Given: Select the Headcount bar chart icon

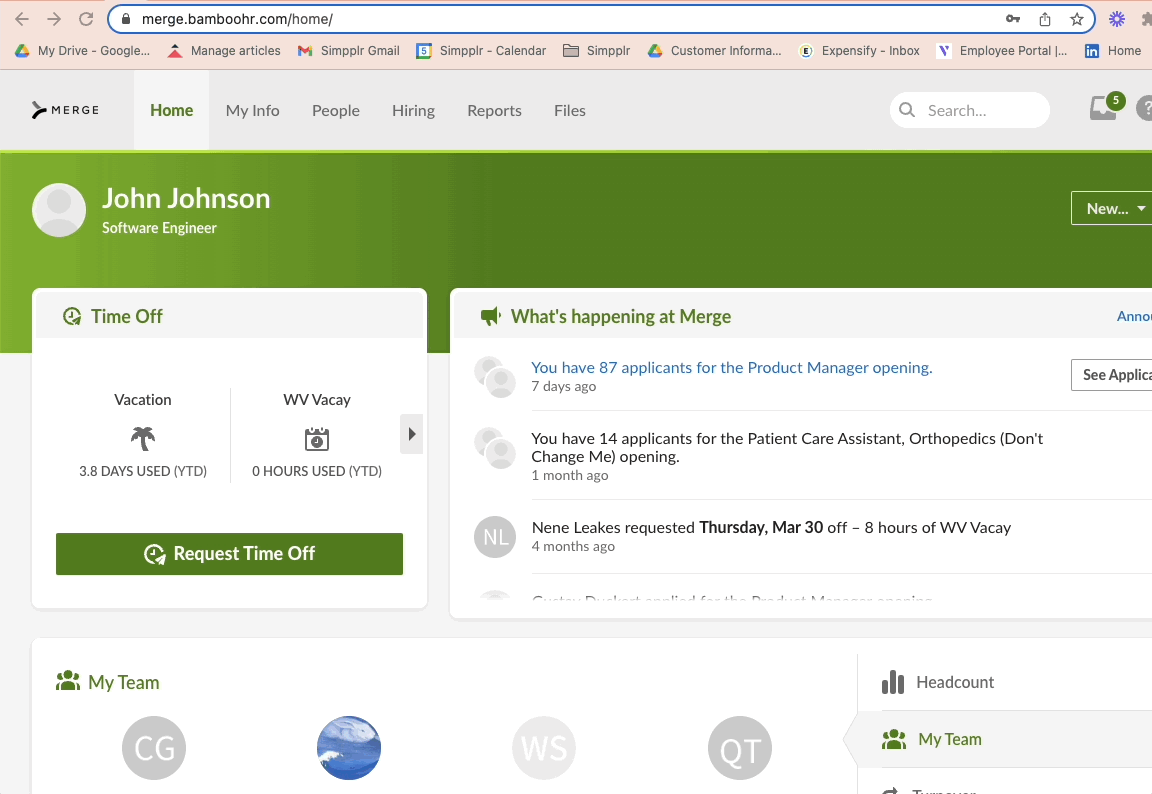Looking at the screenshot, I should click(892, 682).
